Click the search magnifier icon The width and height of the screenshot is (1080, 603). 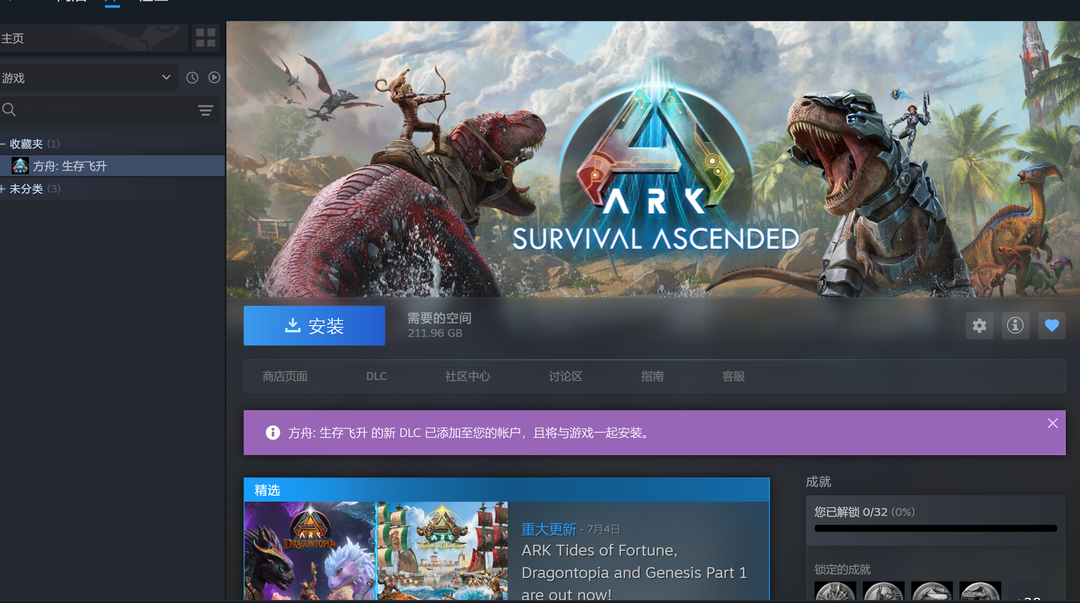click(9, 110)
